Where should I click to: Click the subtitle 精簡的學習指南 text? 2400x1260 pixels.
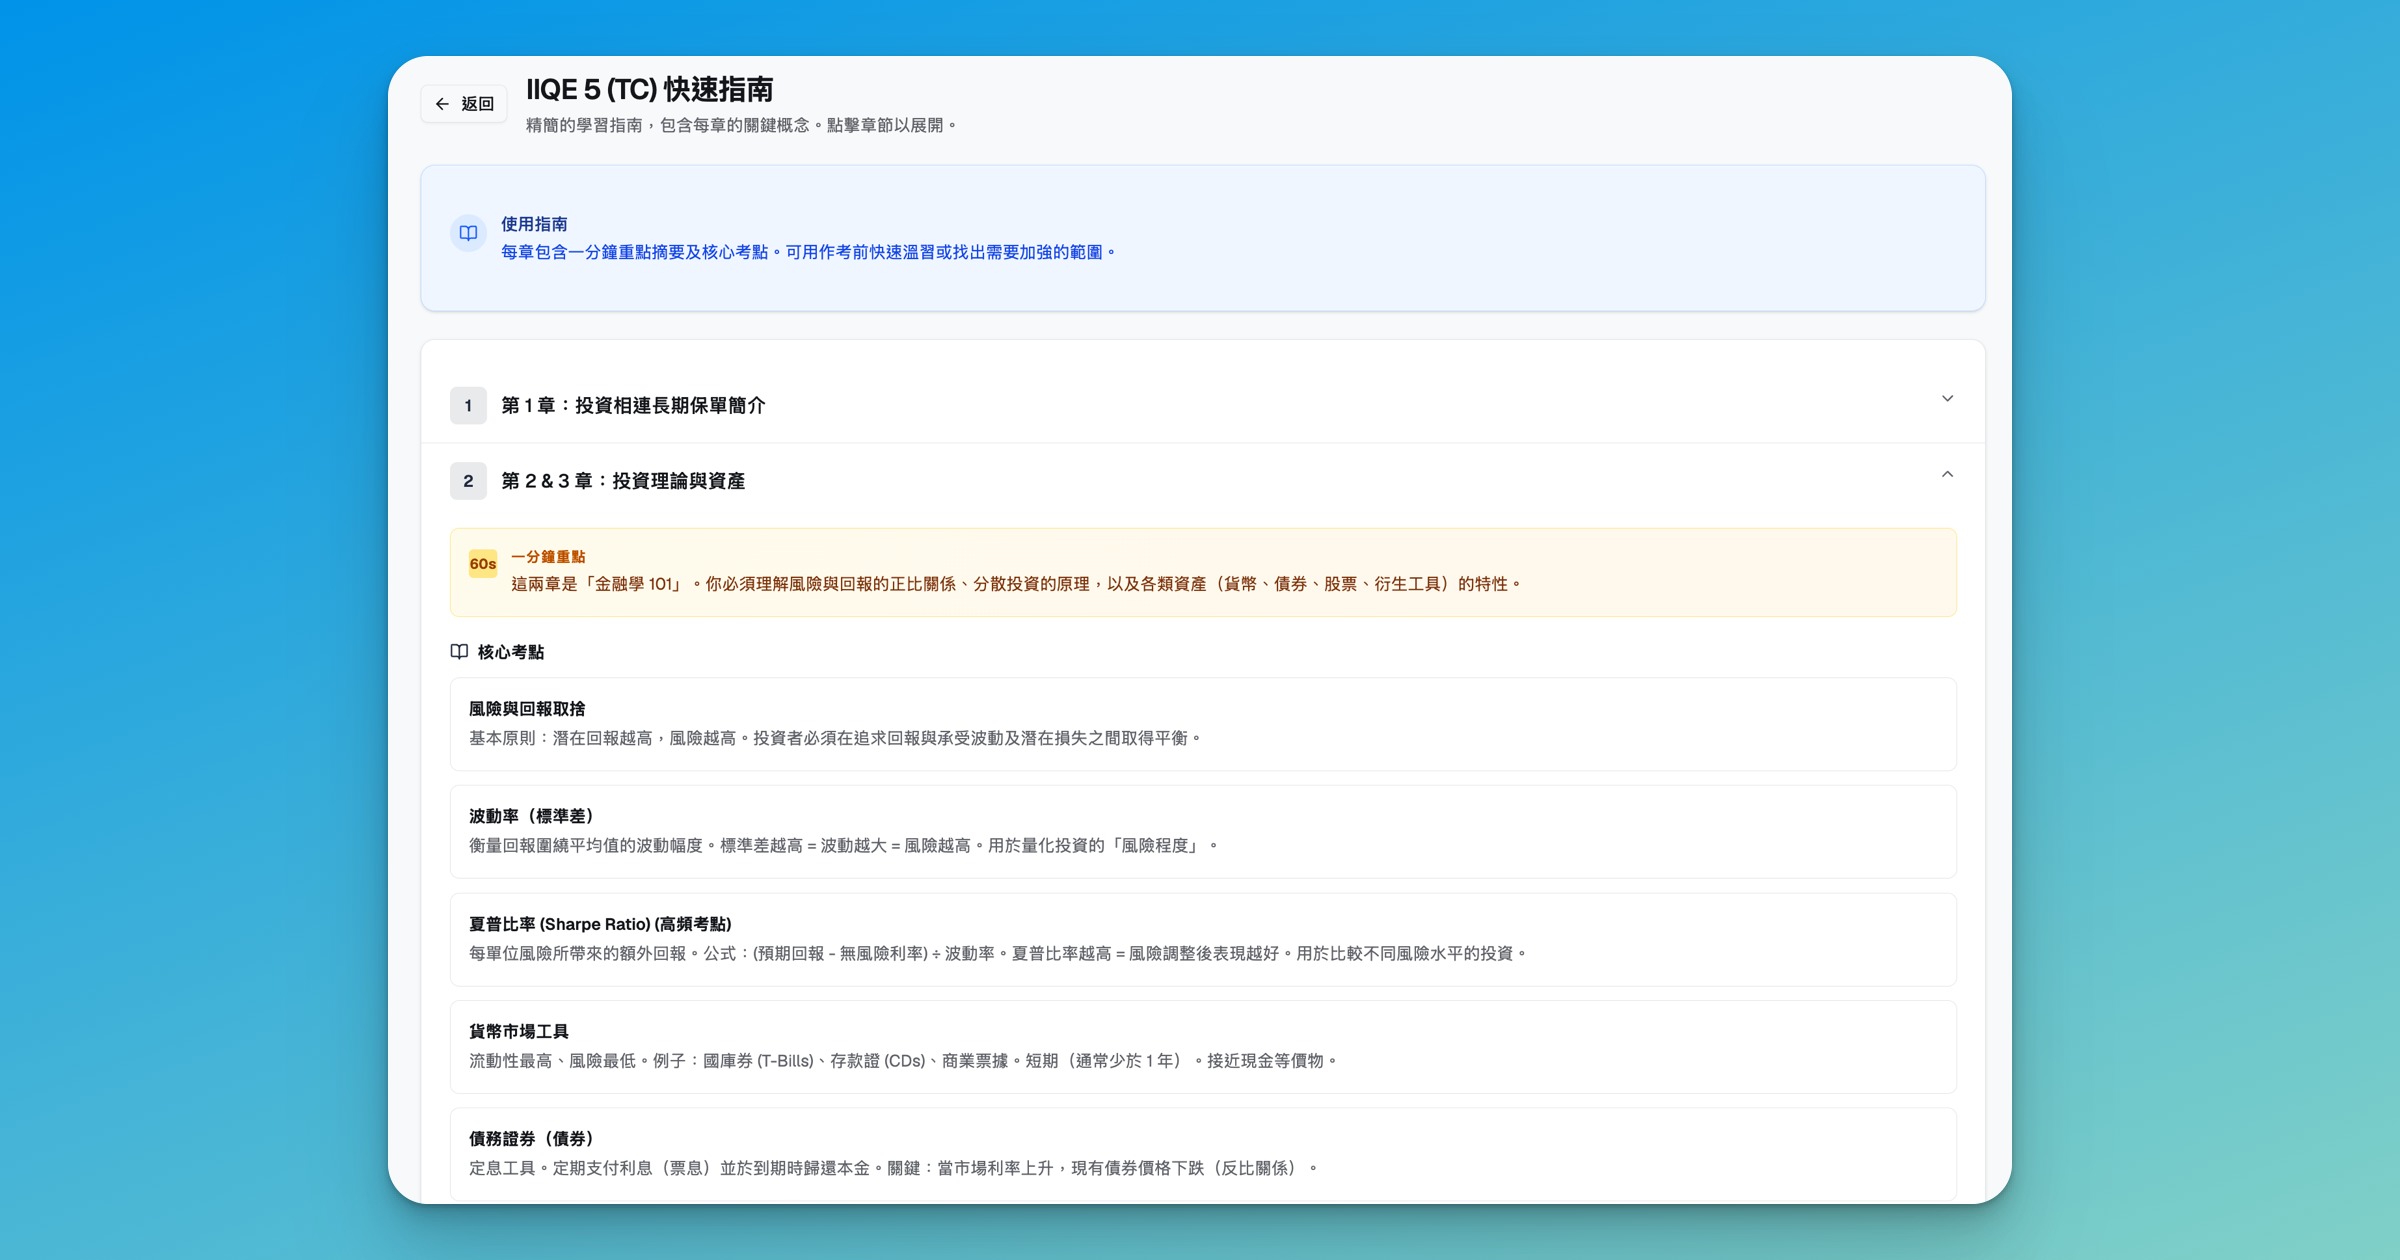(x=742, y=125)
